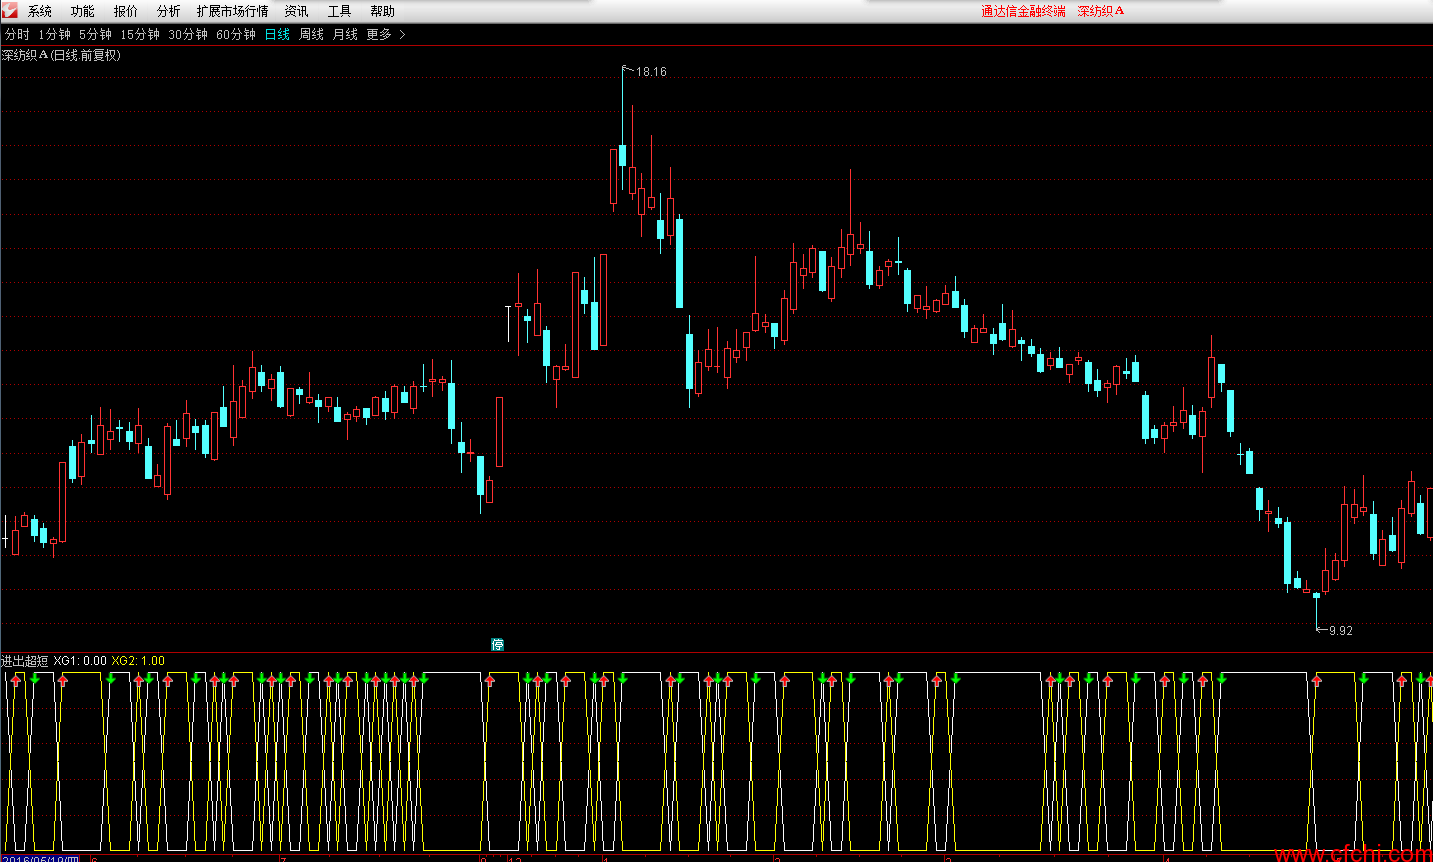The height and width of the screenshot is (862, 1433).
Task: Switch to the 周线 period tab
Action: (x=312, y=34)
